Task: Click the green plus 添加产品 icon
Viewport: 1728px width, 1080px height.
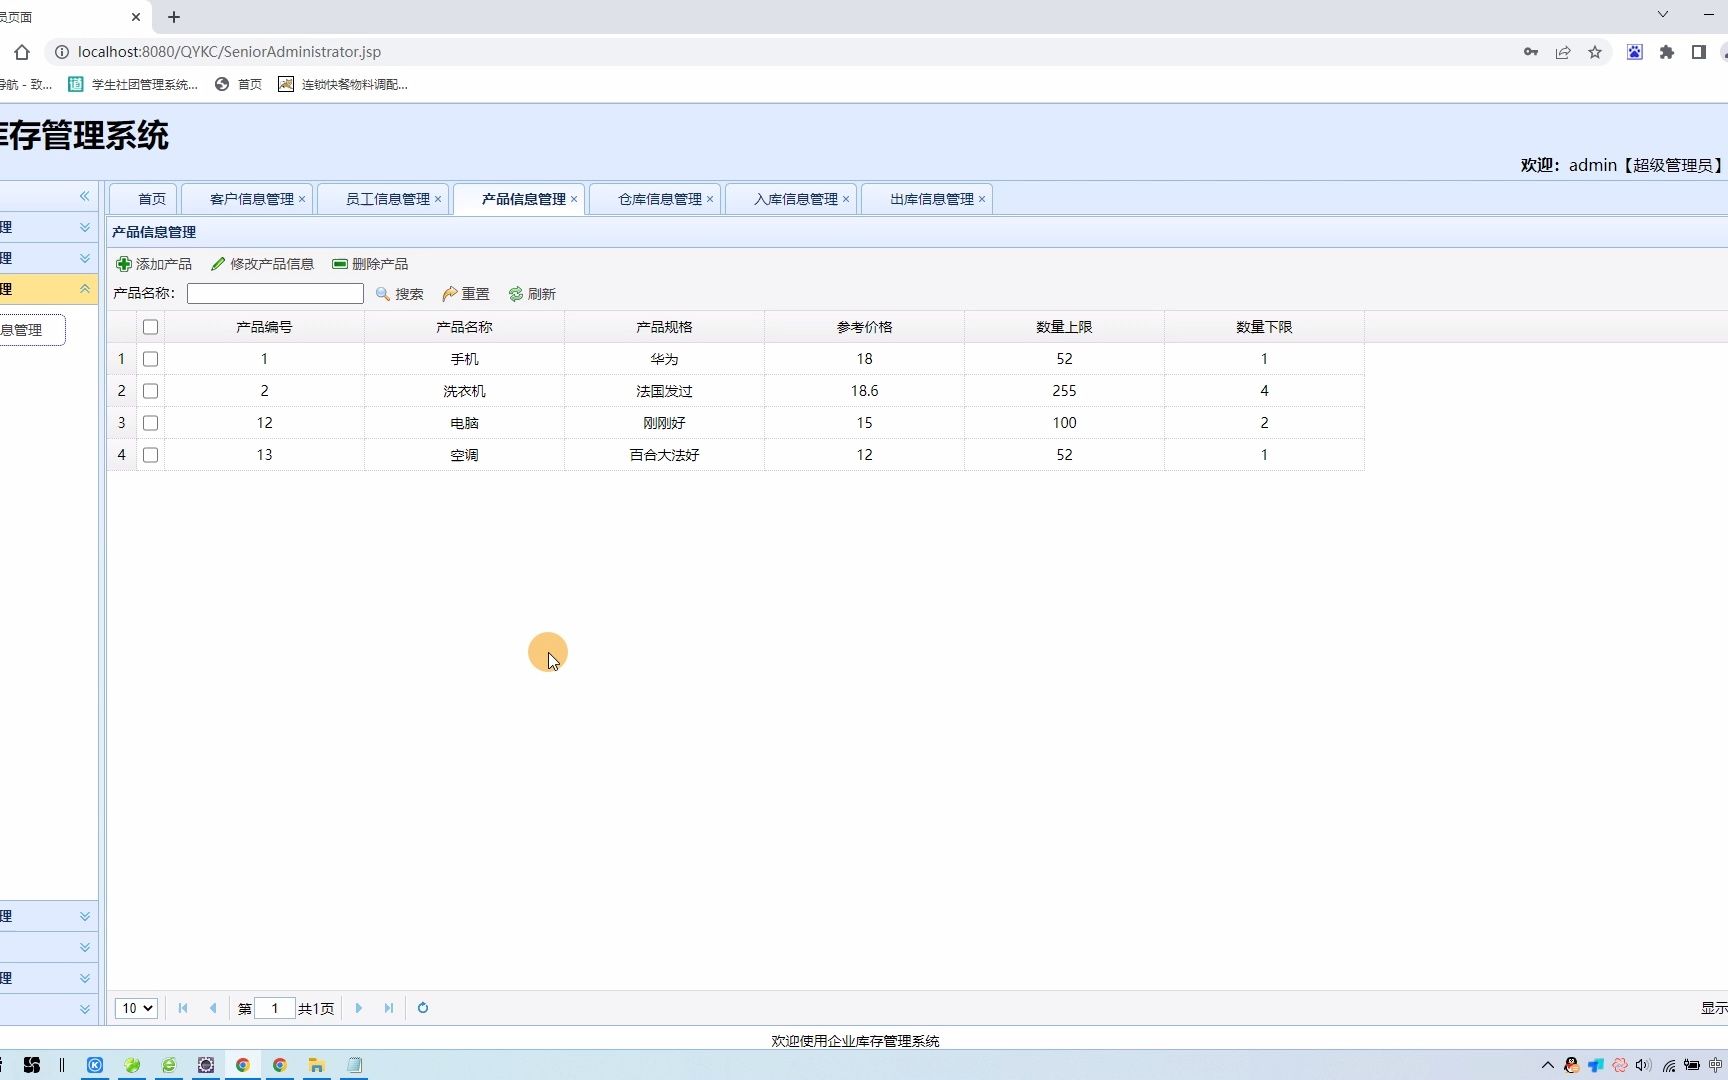Action: click(124, 264)
